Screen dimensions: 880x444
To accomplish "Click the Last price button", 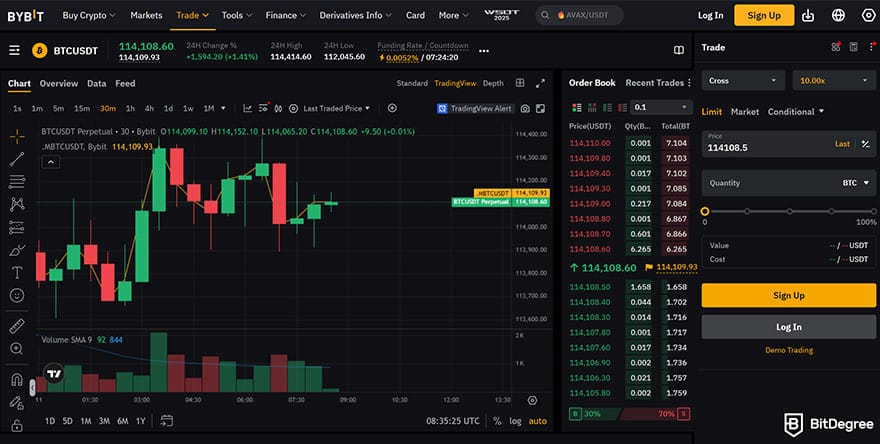I will pos(842,144).
